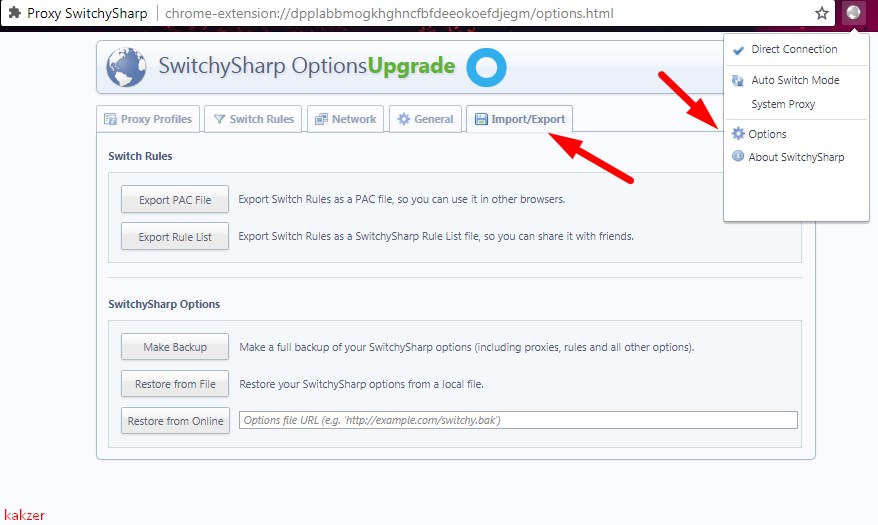The width and height of the screenshot is (878, 525).
Task: Click the Export PAC File button
Action: pyautogui.click(x=175, y=199)
